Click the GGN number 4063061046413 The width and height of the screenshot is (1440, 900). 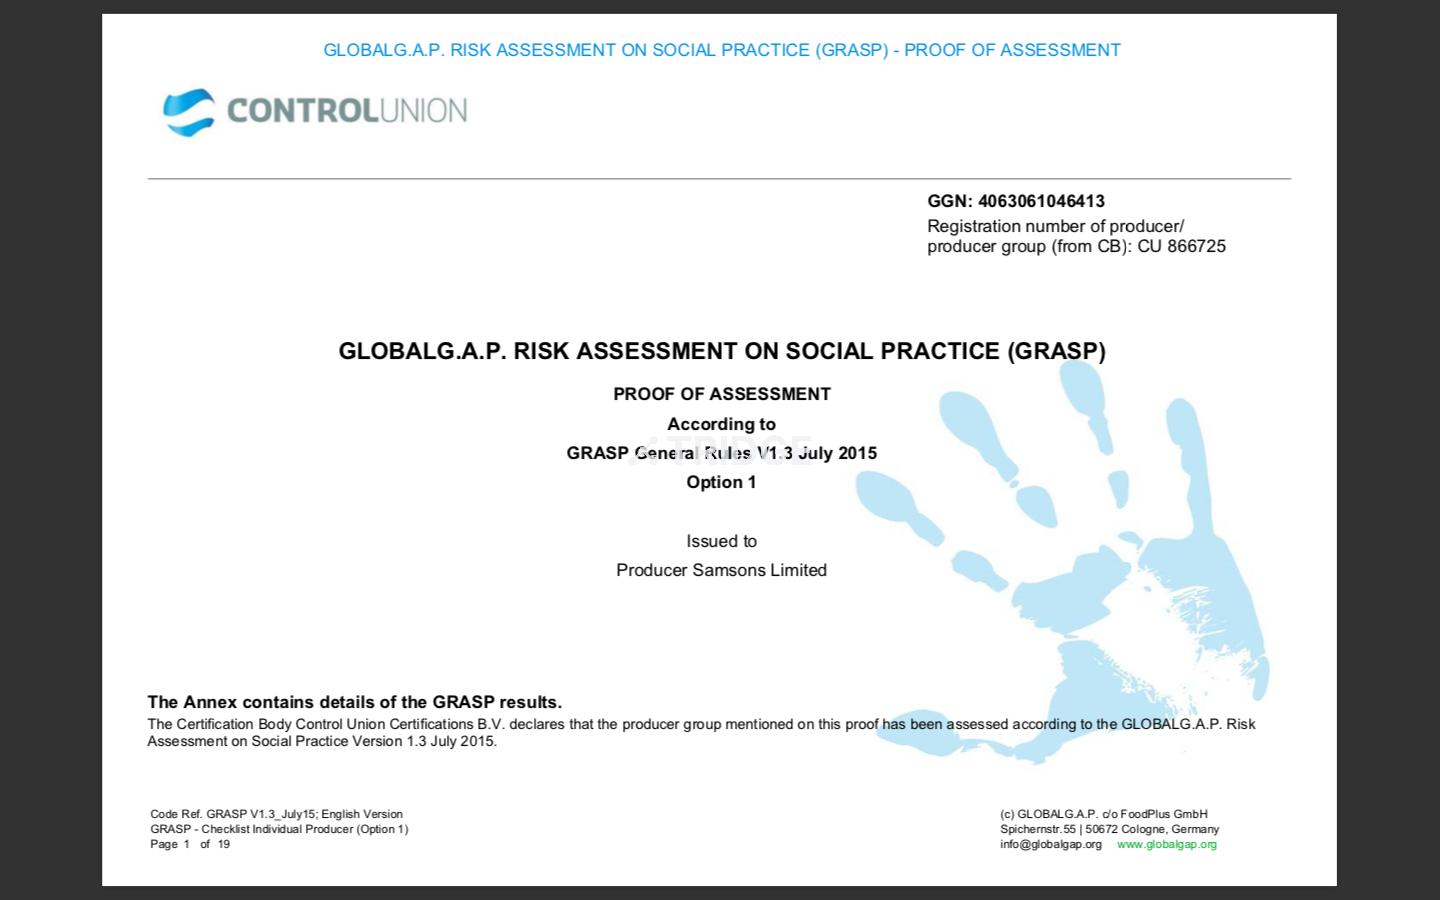click(1040, 201)
